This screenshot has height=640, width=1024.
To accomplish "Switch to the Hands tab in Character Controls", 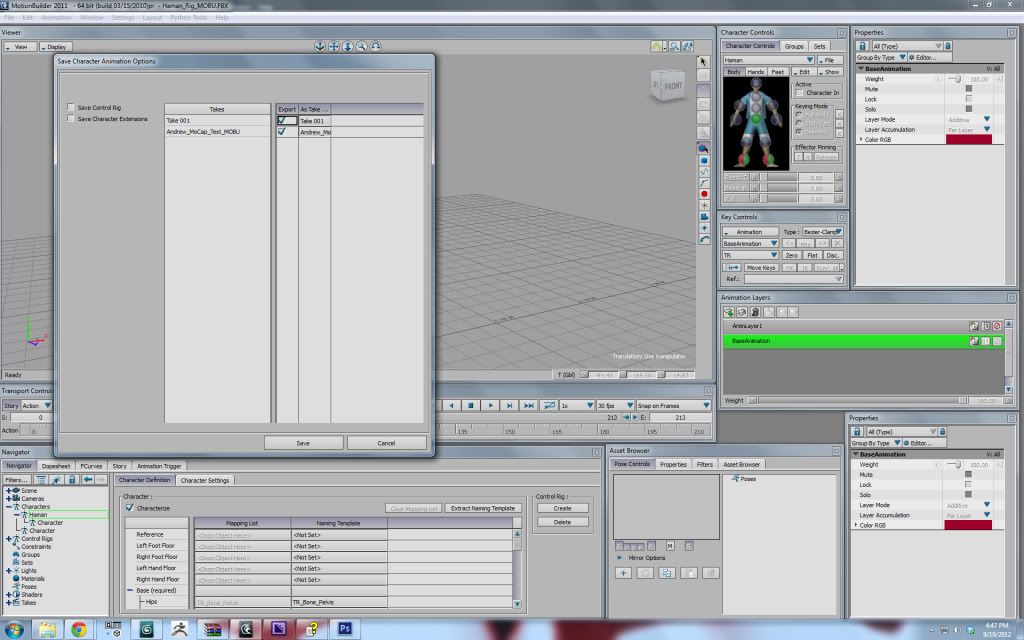I will click(x=756, y=72).
